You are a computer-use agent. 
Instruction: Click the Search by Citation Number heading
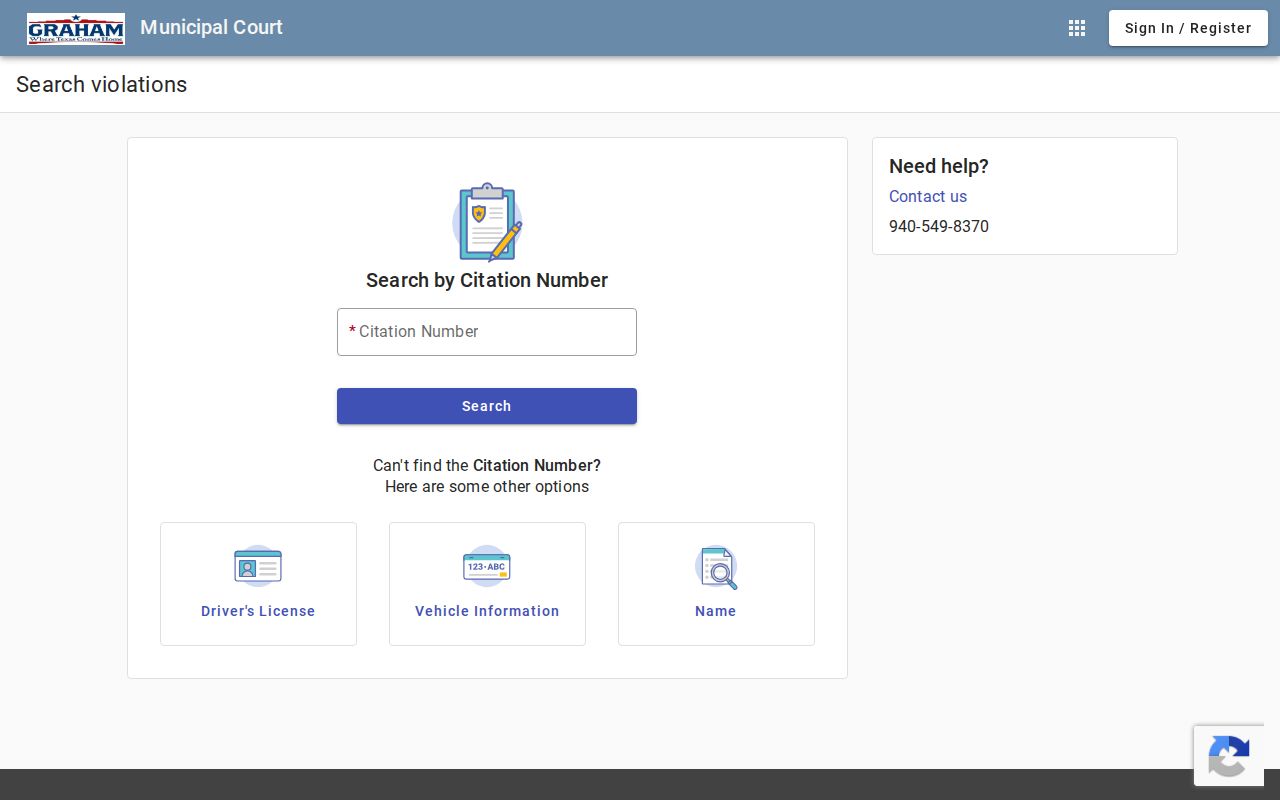pyautogui.click(x=487, y=280)
